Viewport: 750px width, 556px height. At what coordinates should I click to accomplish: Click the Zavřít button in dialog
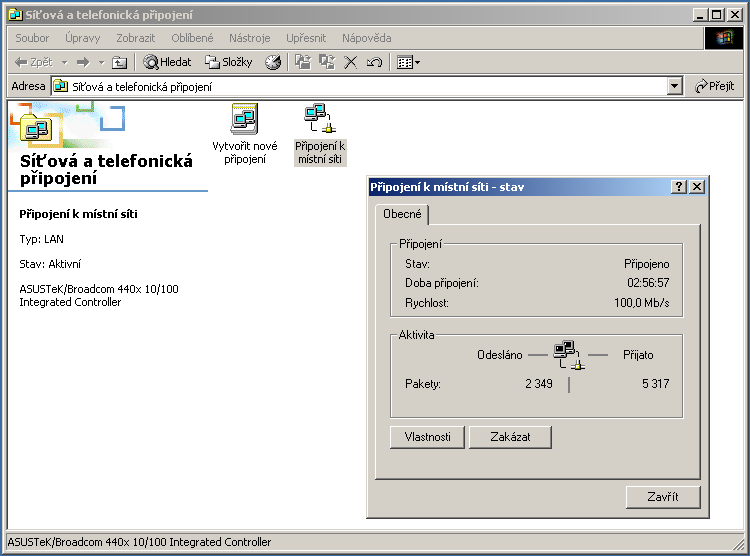pyautogui.click(x=662, y=497)
